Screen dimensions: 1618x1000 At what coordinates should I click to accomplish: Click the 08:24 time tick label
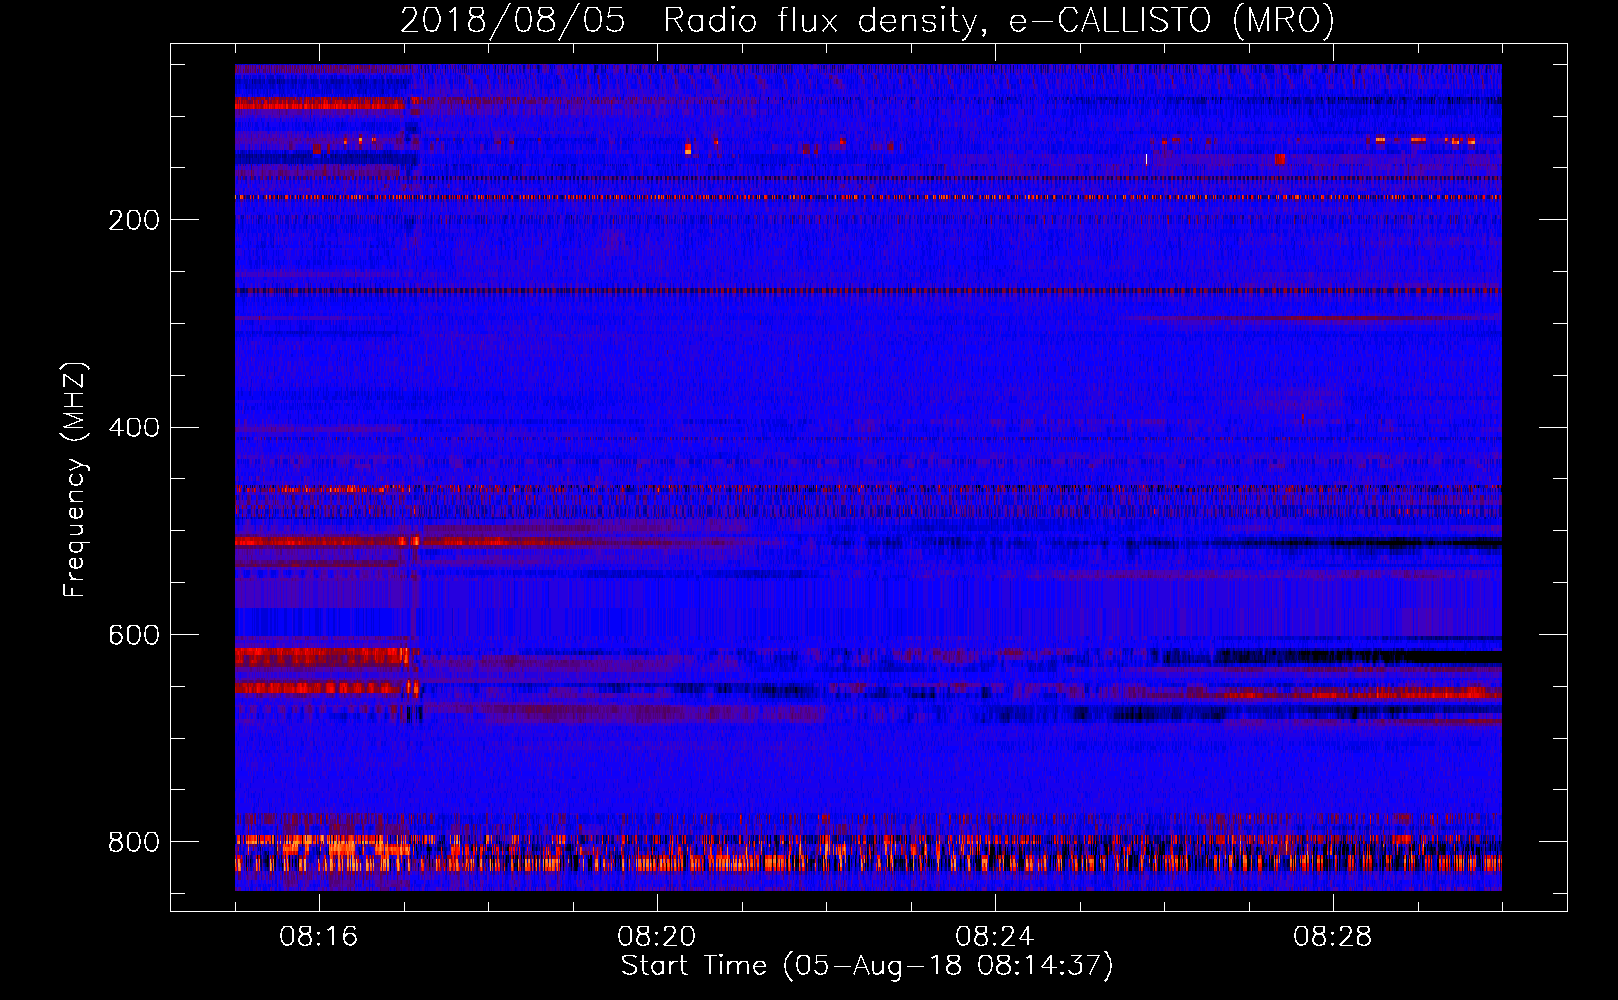click(x=995, y=937)
